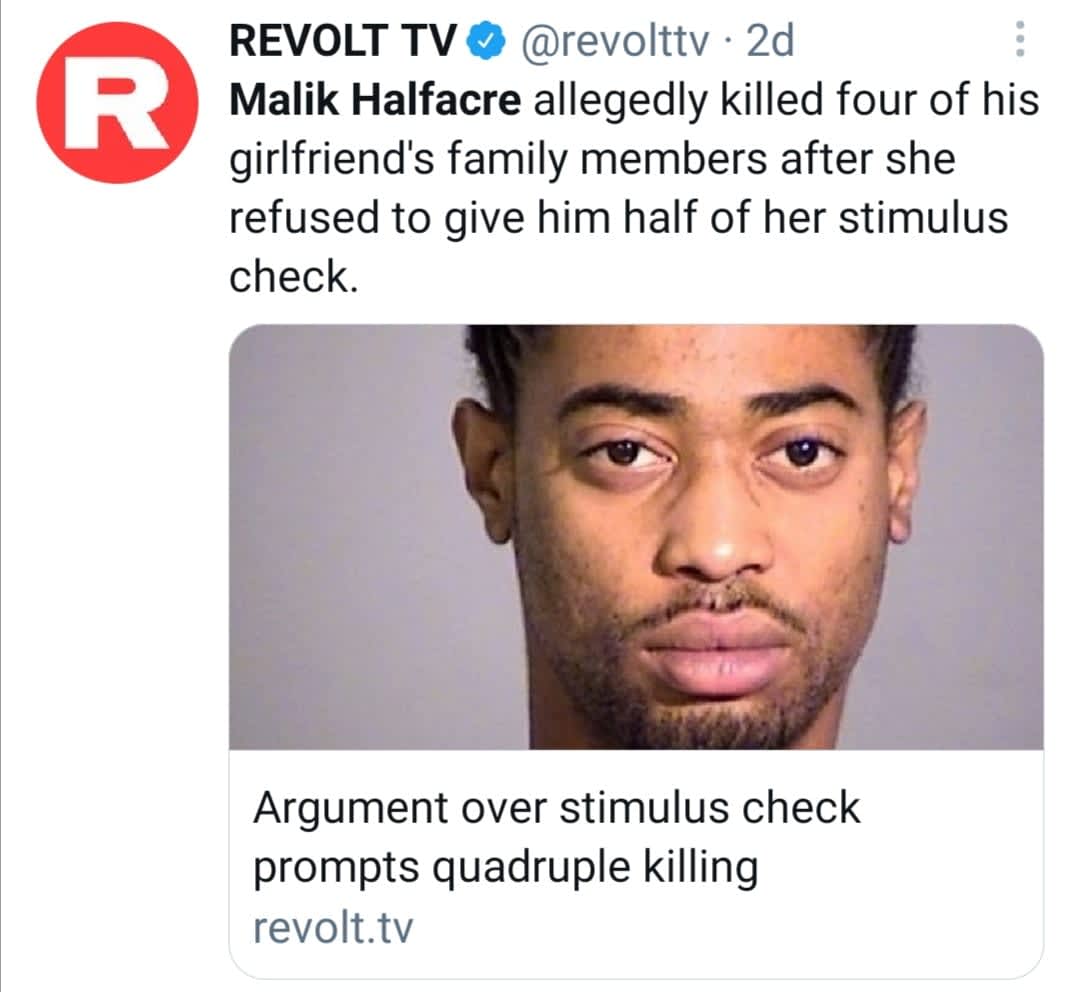Click the tweet text line mentioning girlfriend's family members

[592, 160]
